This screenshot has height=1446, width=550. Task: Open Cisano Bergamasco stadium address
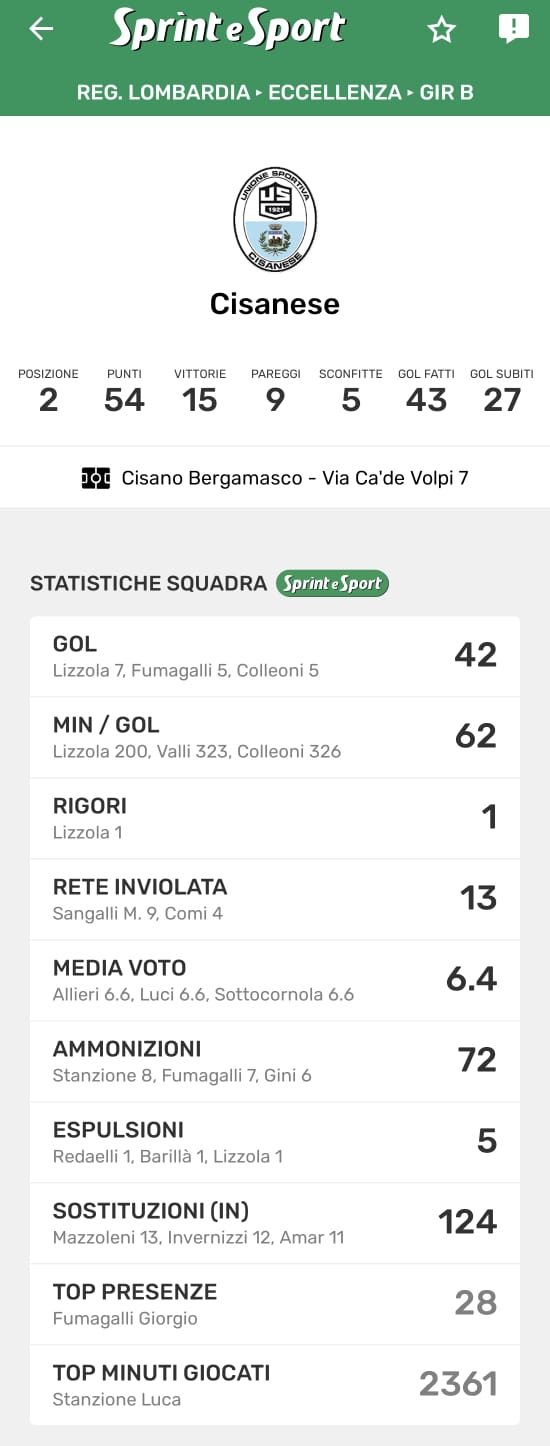295,478
